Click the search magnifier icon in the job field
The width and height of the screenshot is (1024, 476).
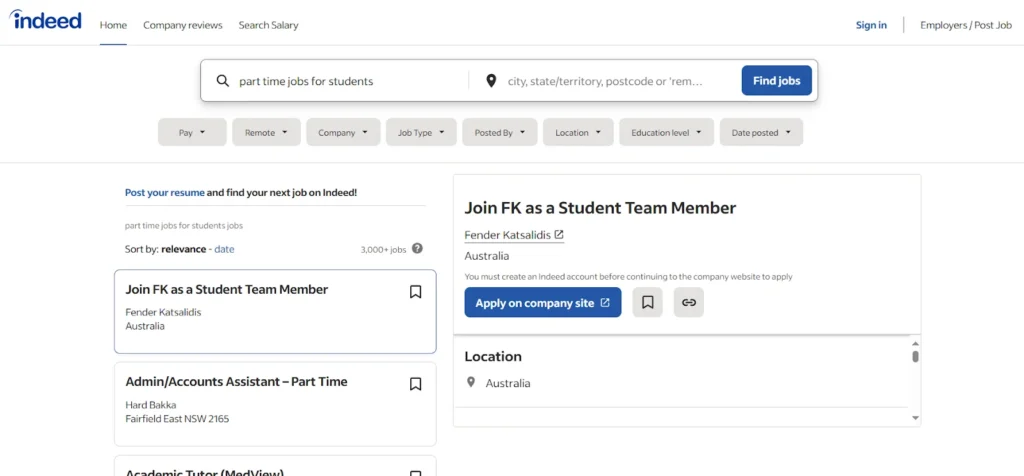pos(223,81)
